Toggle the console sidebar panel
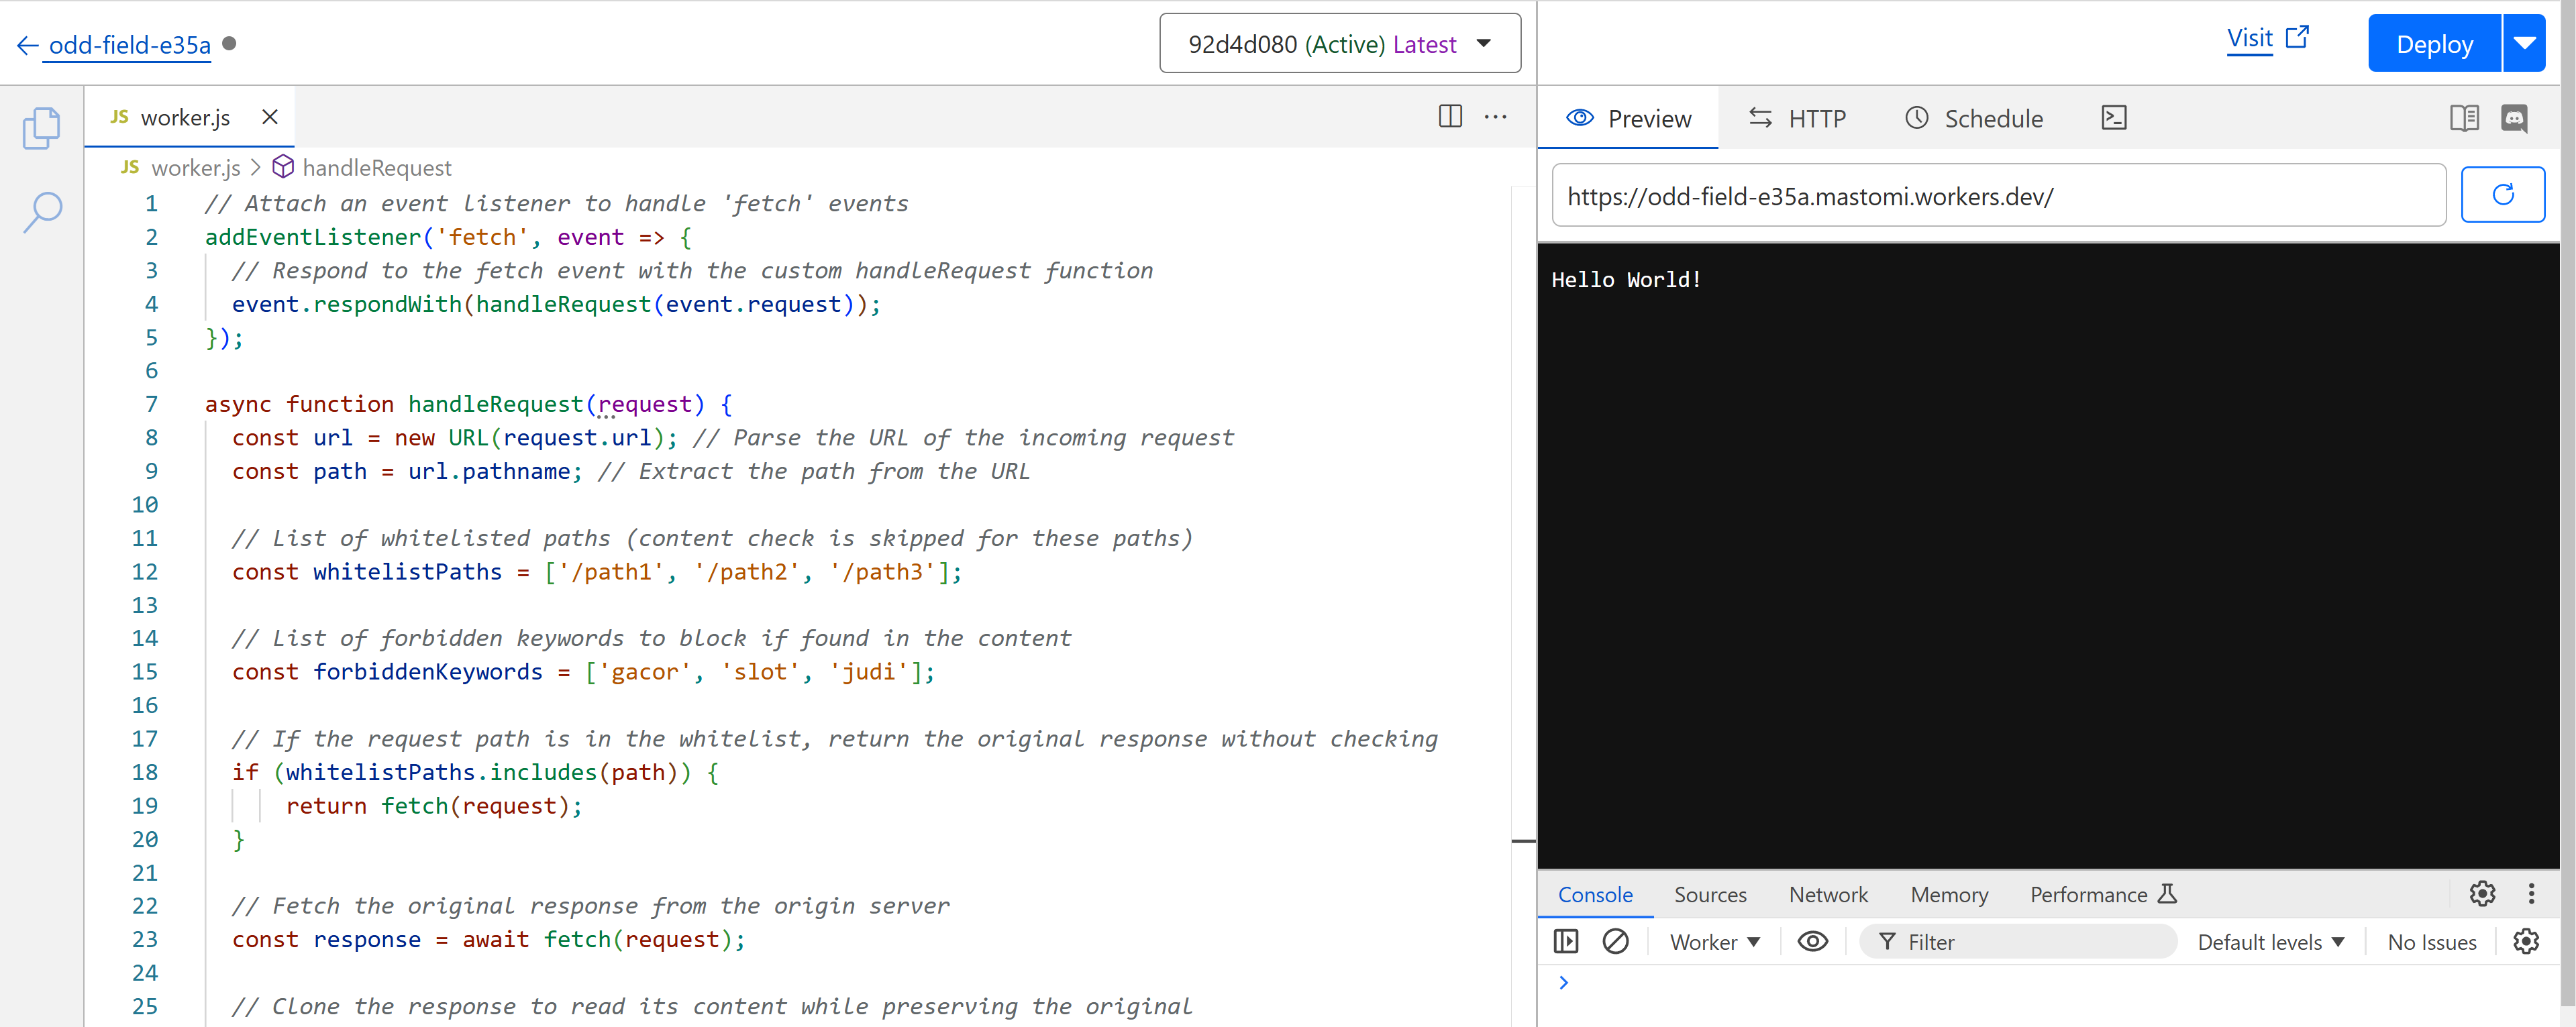Image resolution: width=2576 pixels, height=1027 pixels. click(1566, 941)
